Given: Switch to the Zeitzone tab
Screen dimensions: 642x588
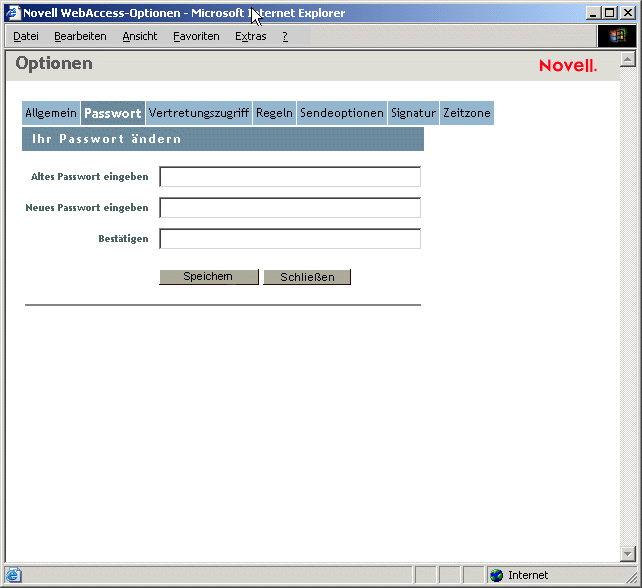Looking at the screenshot, I should click(x=467, y=113).
